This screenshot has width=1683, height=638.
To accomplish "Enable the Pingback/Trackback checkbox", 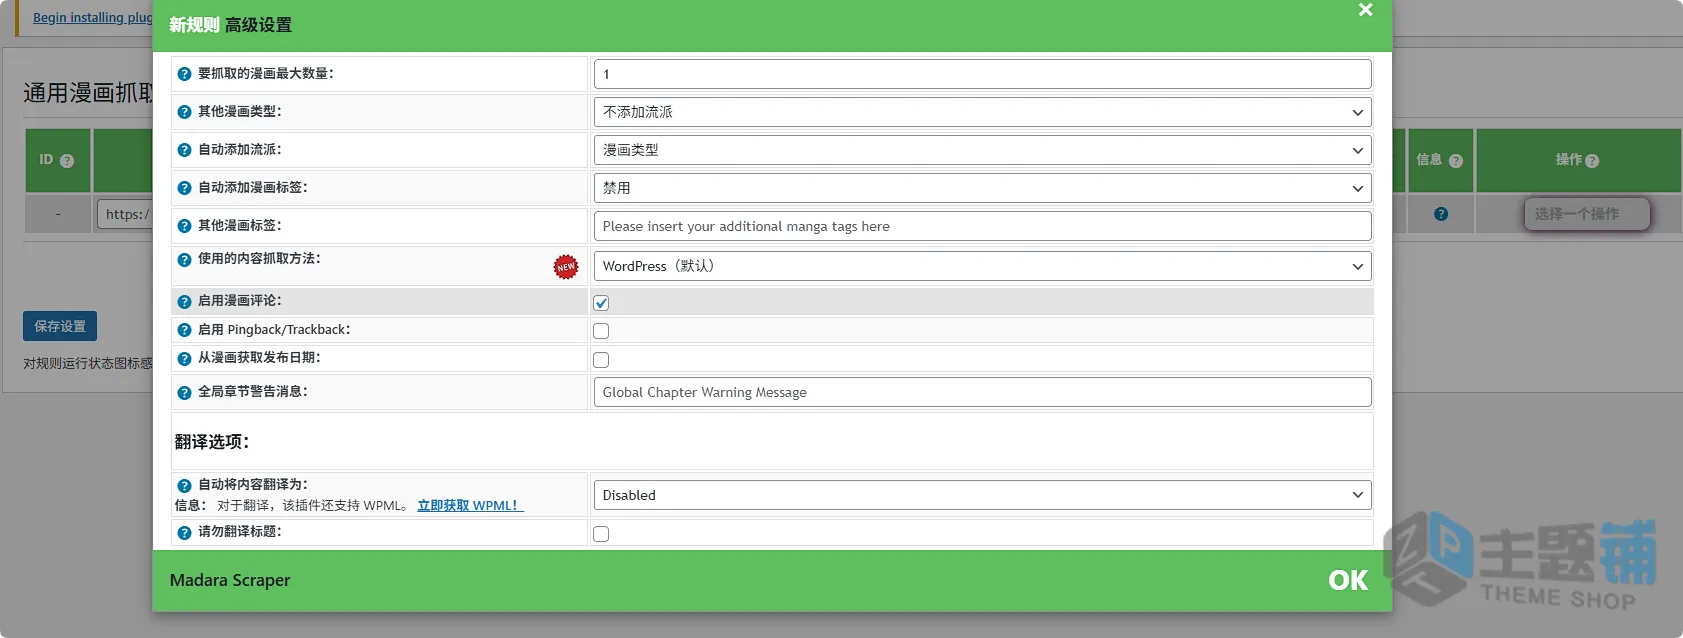I will click(x=601, y=331).
